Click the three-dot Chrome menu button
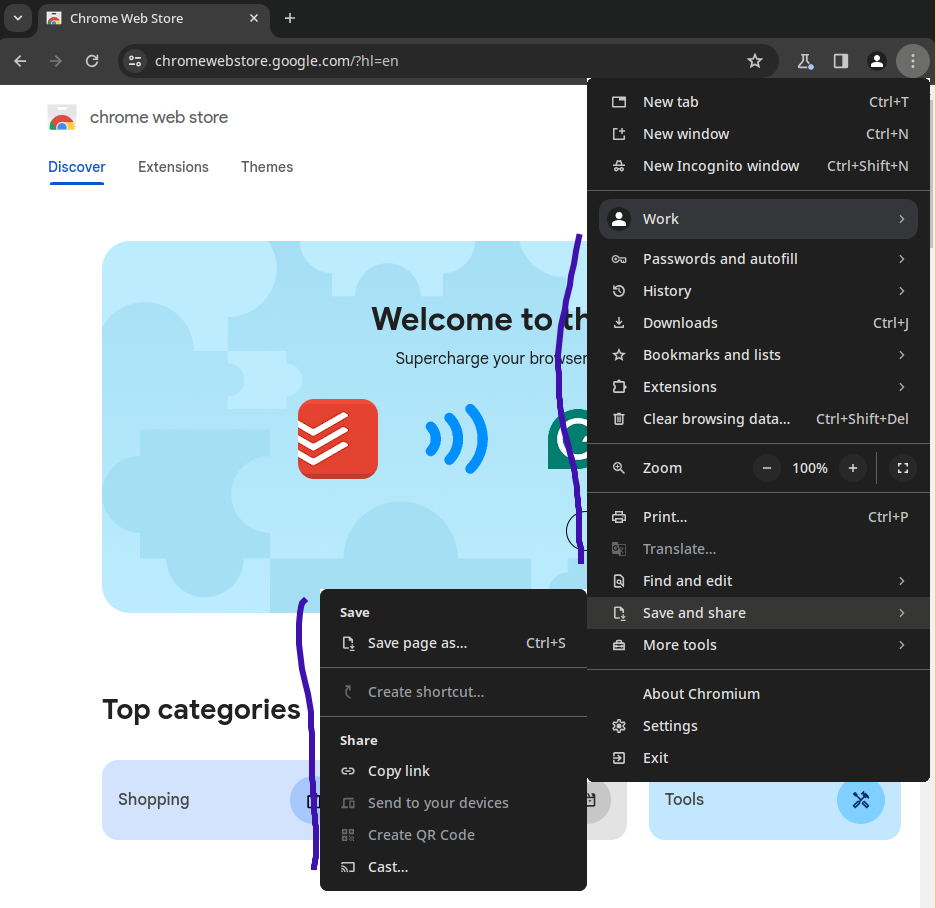936x908 pixels. 913,61
